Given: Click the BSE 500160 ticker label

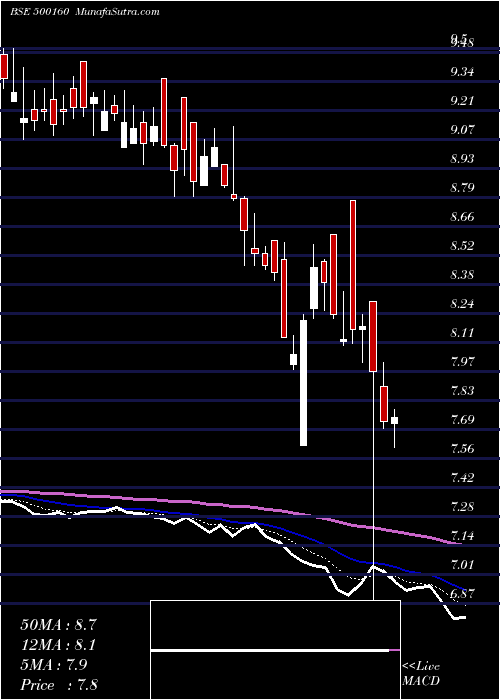Looking at the screenshot, I should point(39,12).
